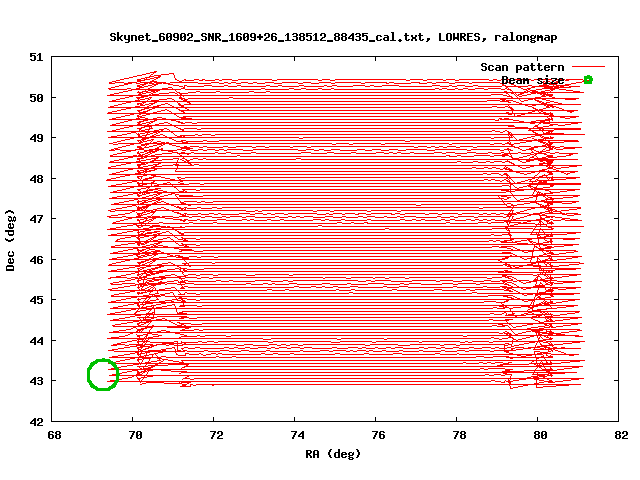Click the x-axis tick label 68
Screen dimensions: 640x480
54,435
